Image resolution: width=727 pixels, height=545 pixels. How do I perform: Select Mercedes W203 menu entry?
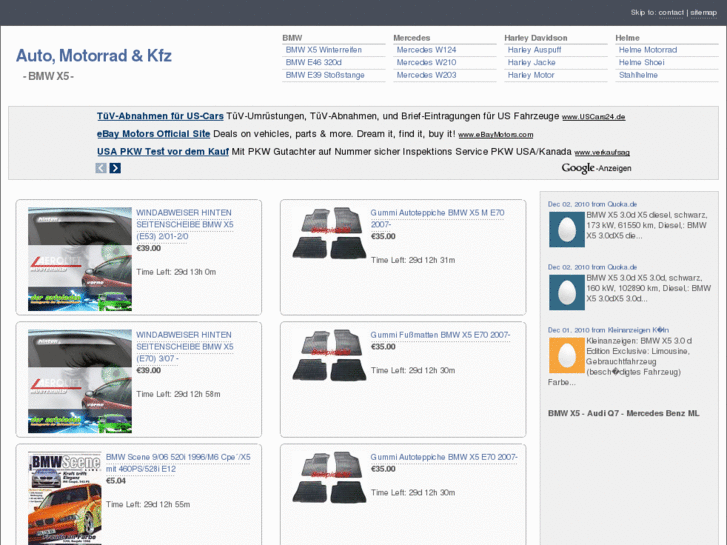point(426,75)
